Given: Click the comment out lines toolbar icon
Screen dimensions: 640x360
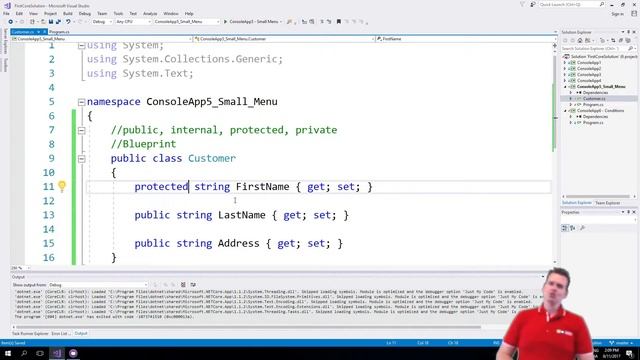Looking at the screenshot, I should 322,22.
